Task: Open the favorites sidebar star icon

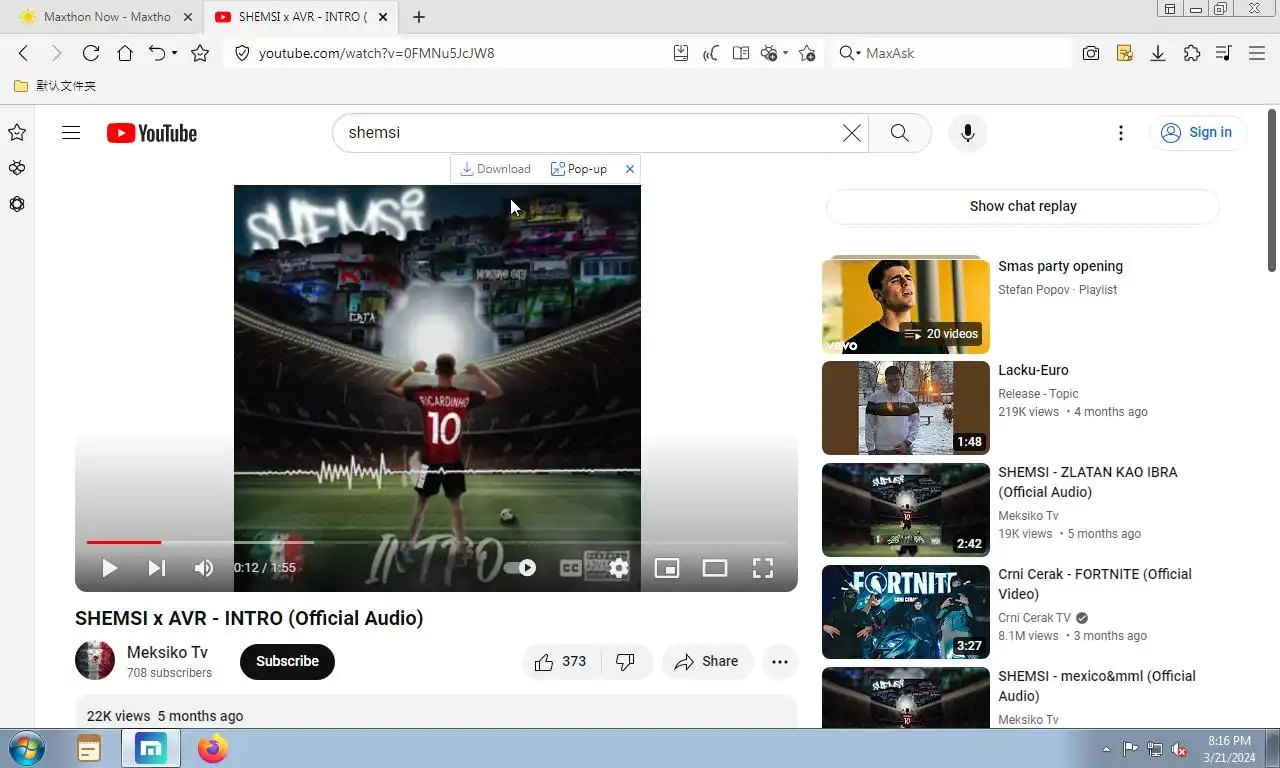Action: pyautogui.click(x=17, y=132)
